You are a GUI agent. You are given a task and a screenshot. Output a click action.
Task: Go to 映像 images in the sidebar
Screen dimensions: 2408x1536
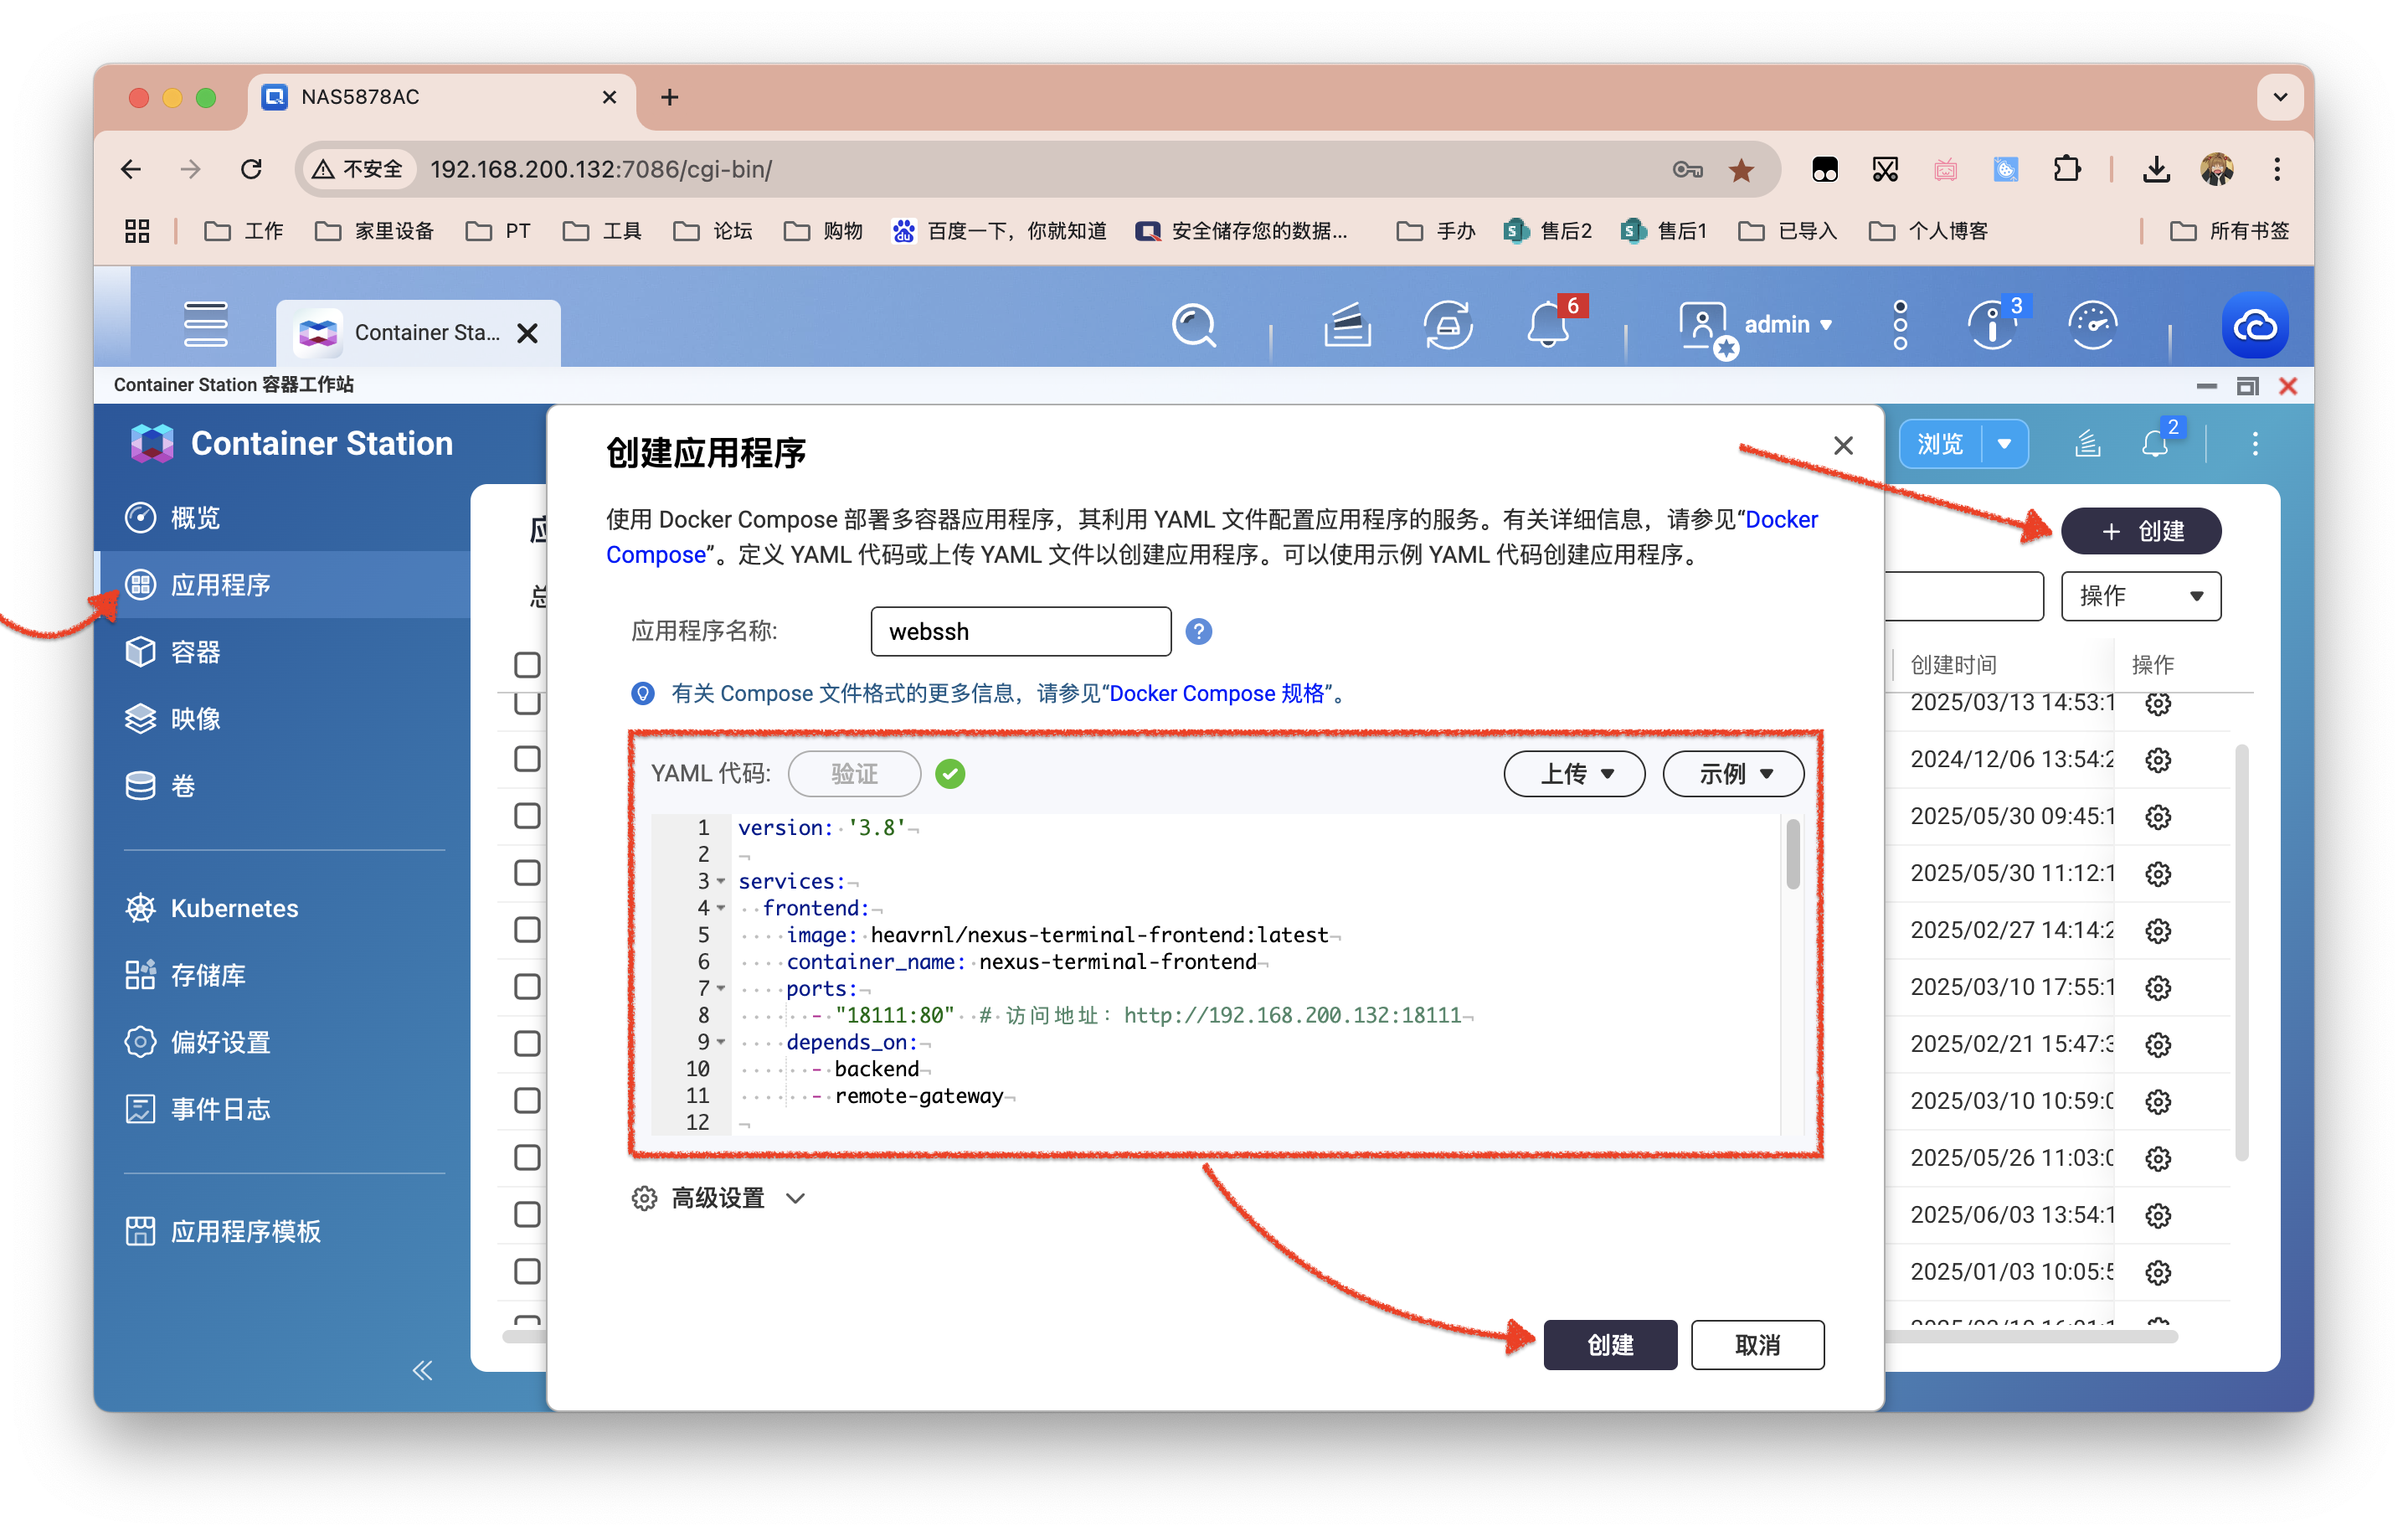tap(195, 719)
